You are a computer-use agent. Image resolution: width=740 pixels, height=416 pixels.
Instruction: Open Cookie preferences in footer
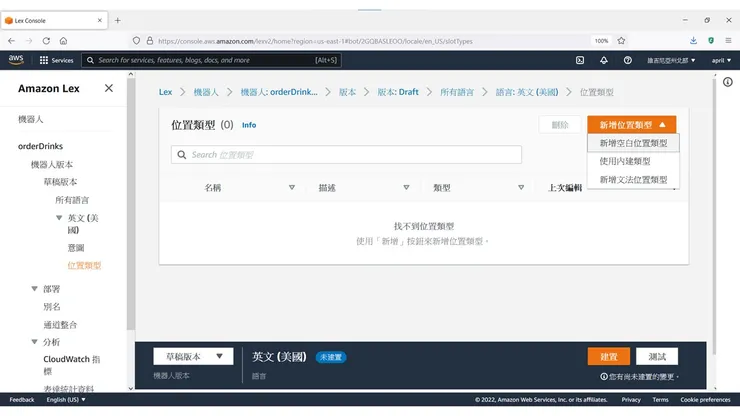point(705,399)
